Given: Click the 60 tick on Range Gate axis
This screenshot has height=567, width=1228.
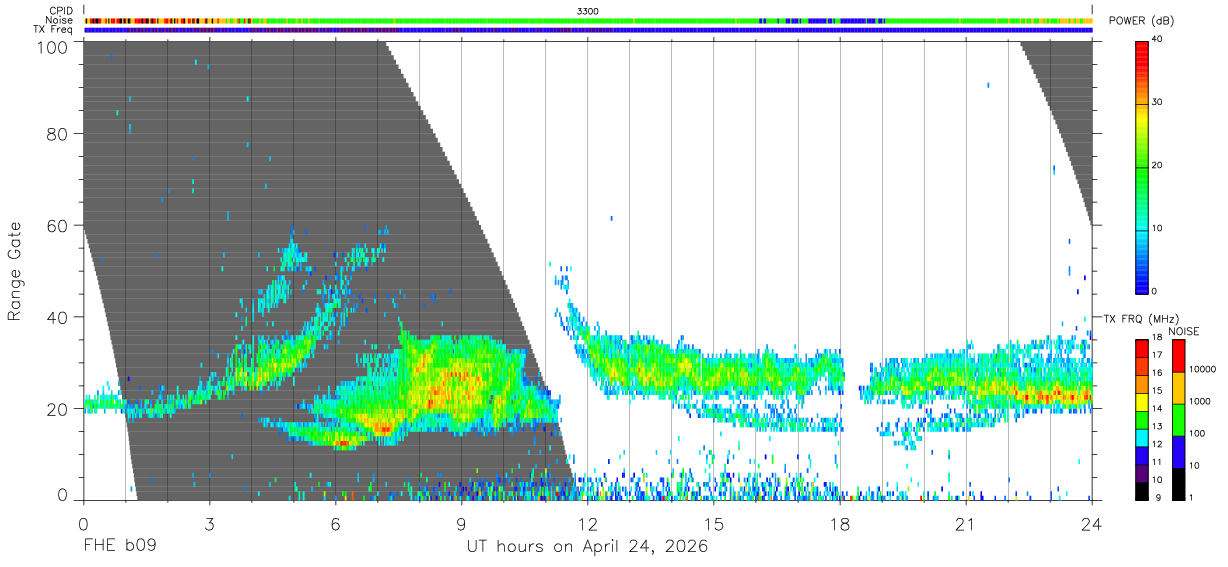Looking at the screenshot, I should (59, 226).
